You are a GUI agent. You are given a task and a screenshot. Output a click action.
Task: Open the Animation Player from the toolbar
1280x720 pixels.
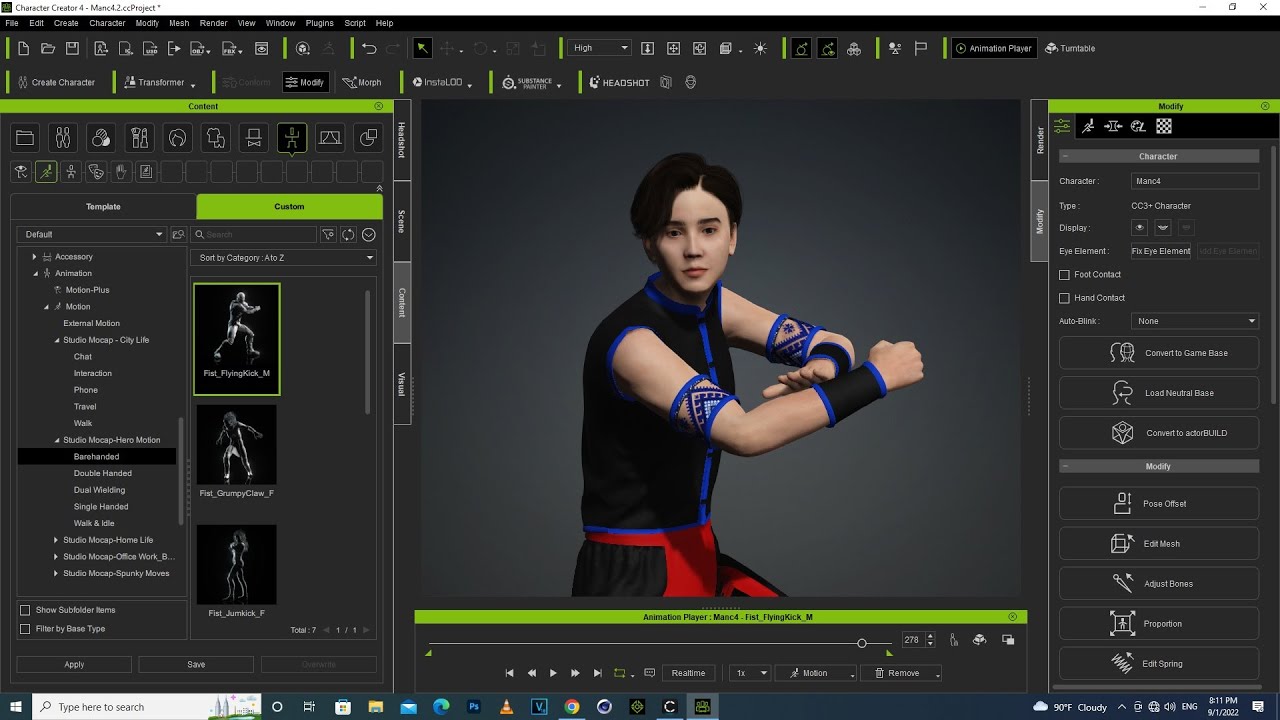point(993,48)
